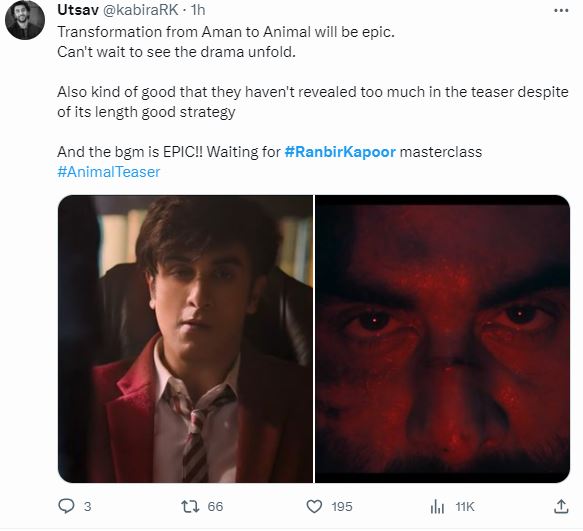583x531 pixels.
Task: Open Utsav's profile picture avatar
Action: 25,21
